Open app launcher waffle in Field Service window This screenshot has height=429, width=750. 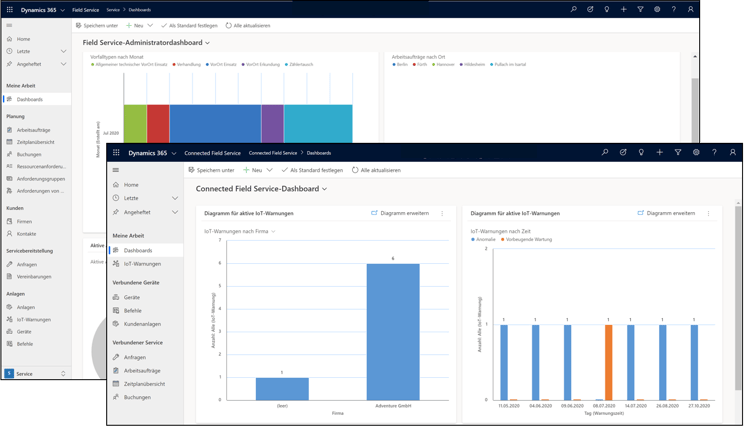click(x=10, y=10)
